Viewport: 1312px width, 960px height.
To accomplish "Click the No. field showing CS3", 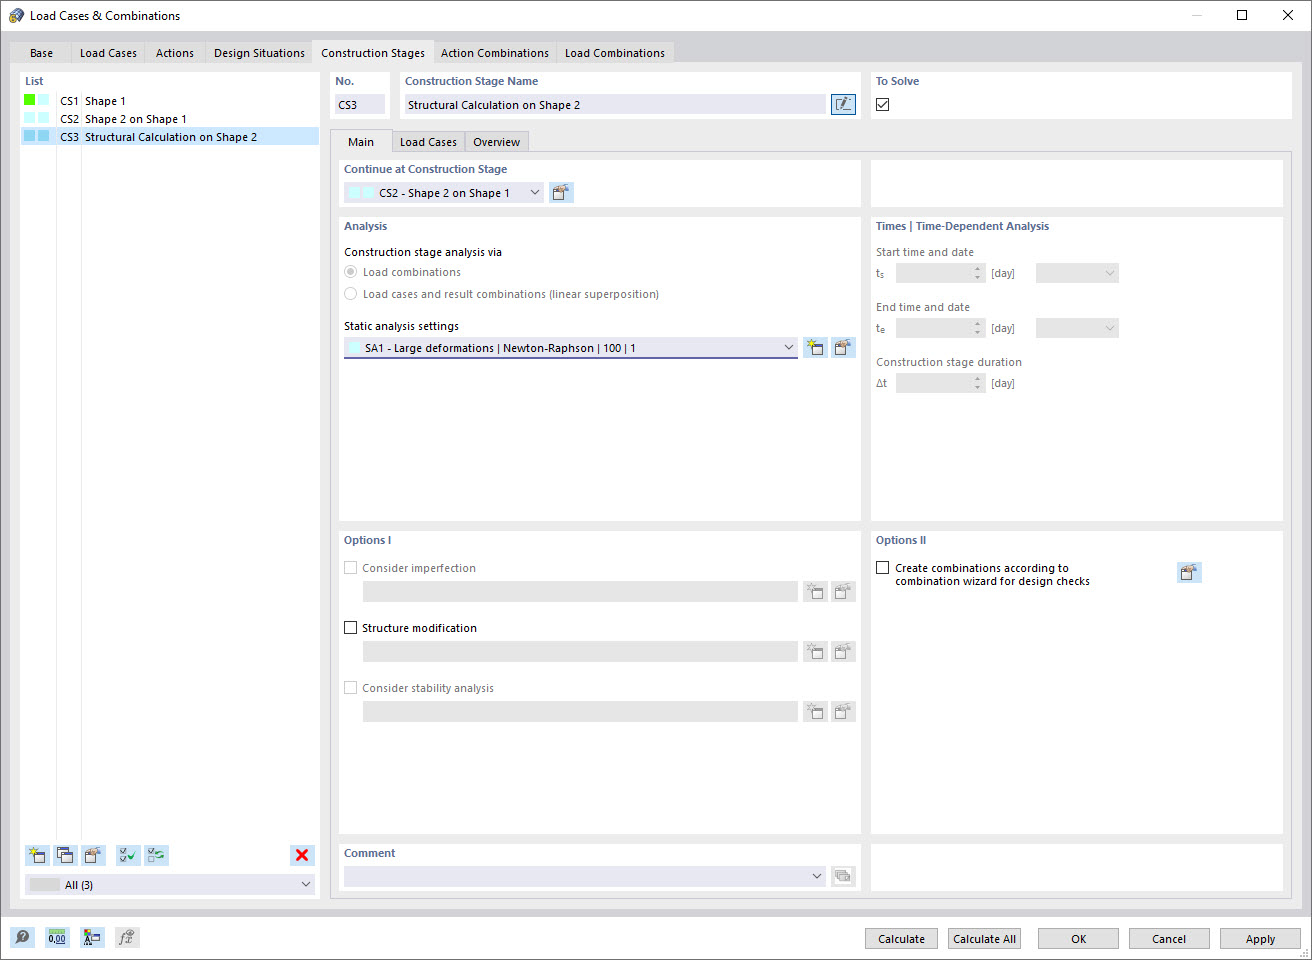I will [x=360, y=104].
